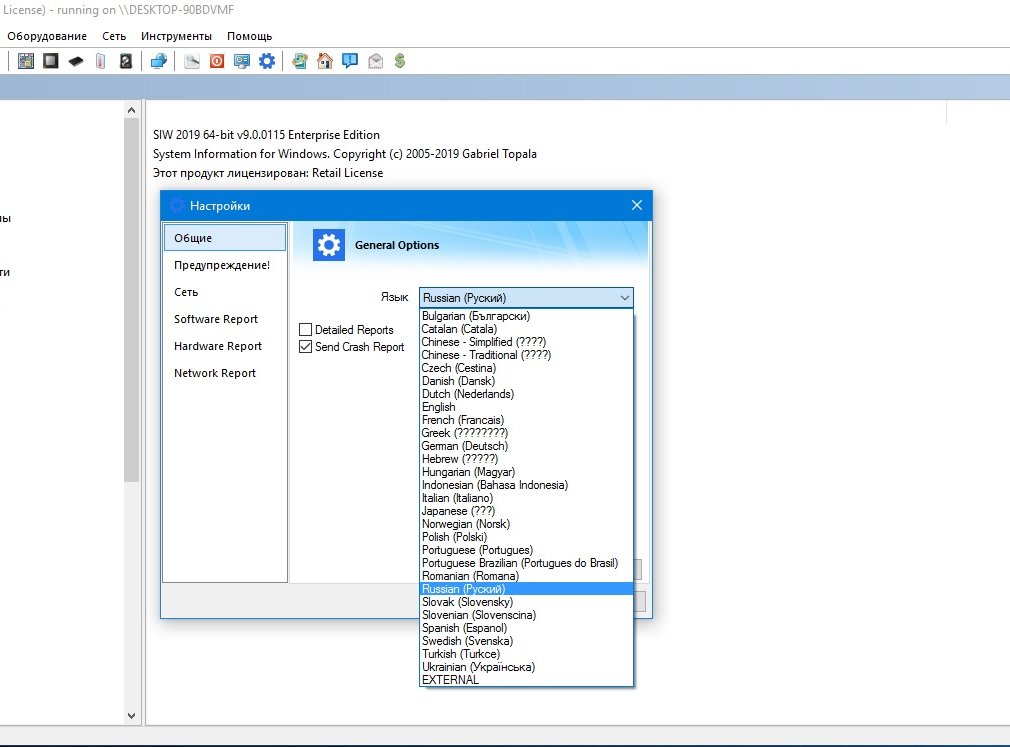The width and height of the screenshot is (1010, 747).
Task: Select the Japanese language entry
Action: point(526,511)
